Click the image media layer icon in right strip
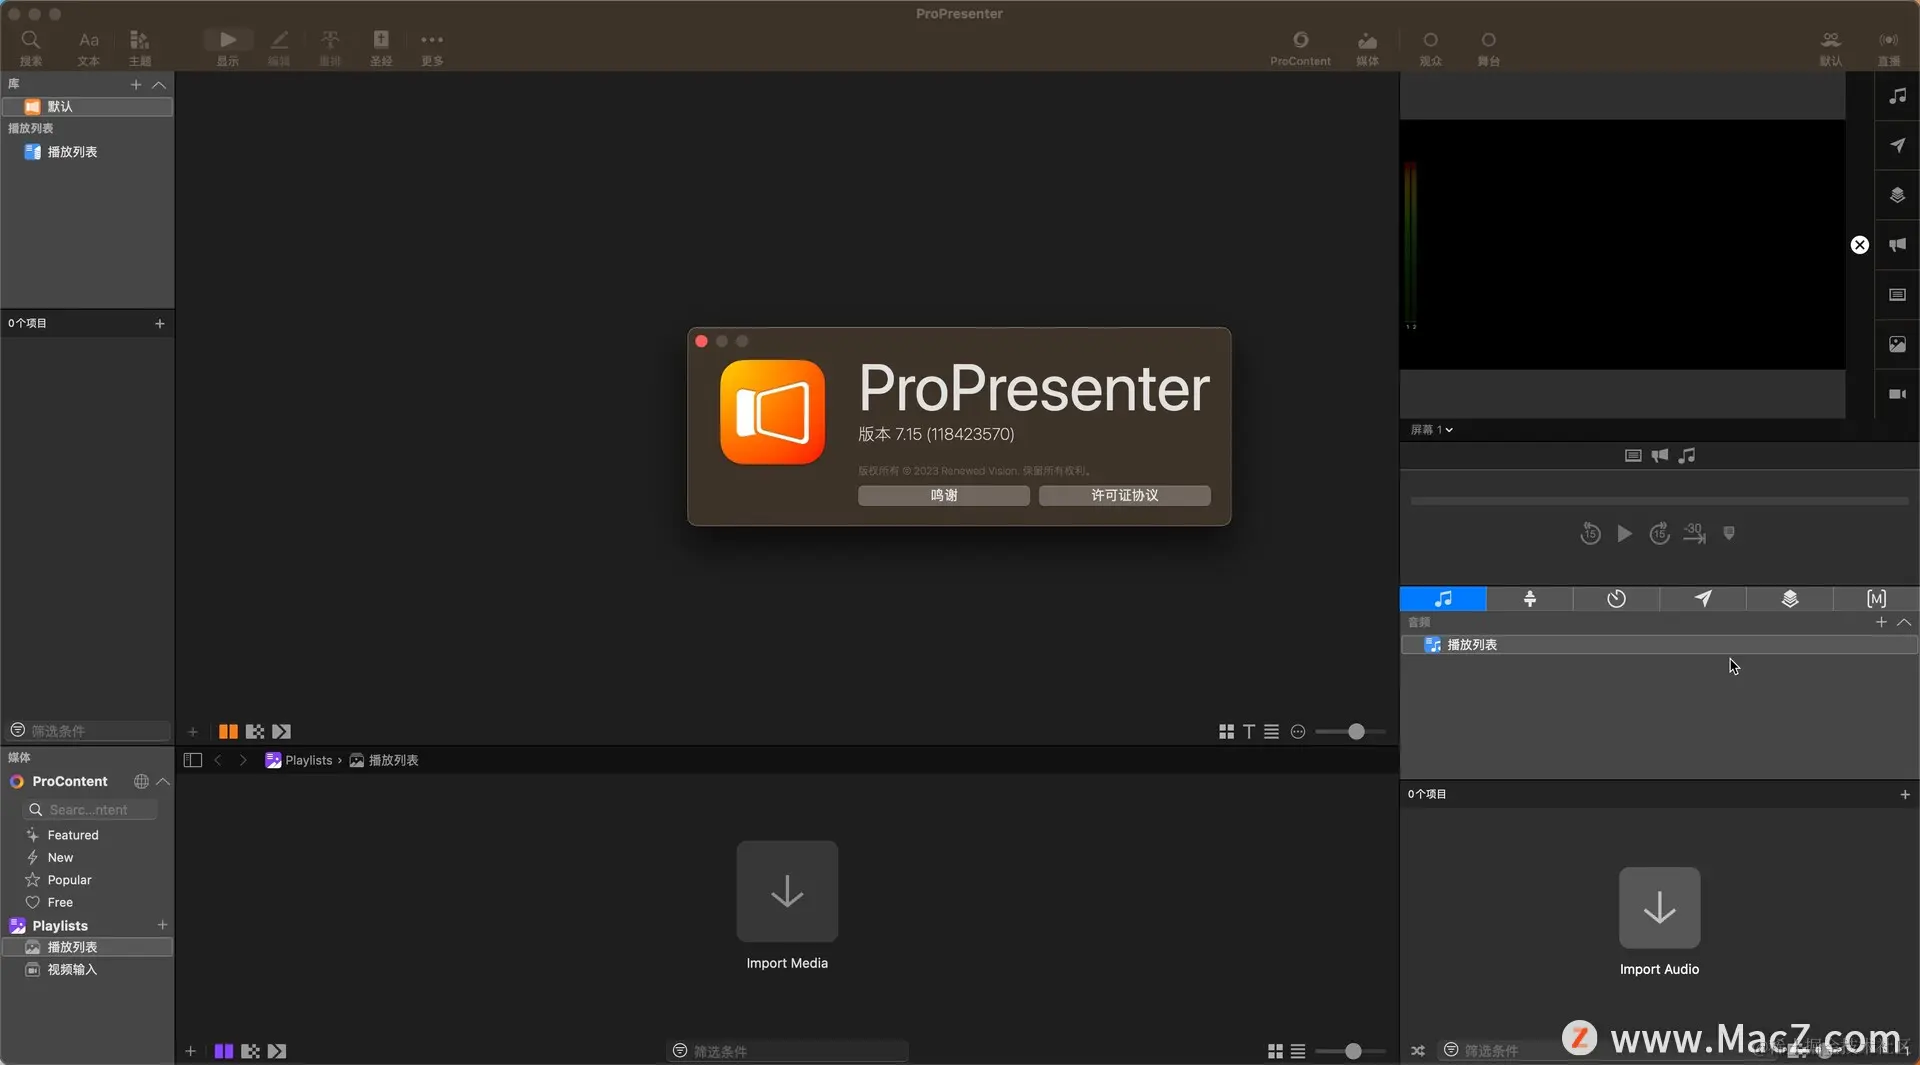 click(x=1897, y=344)
